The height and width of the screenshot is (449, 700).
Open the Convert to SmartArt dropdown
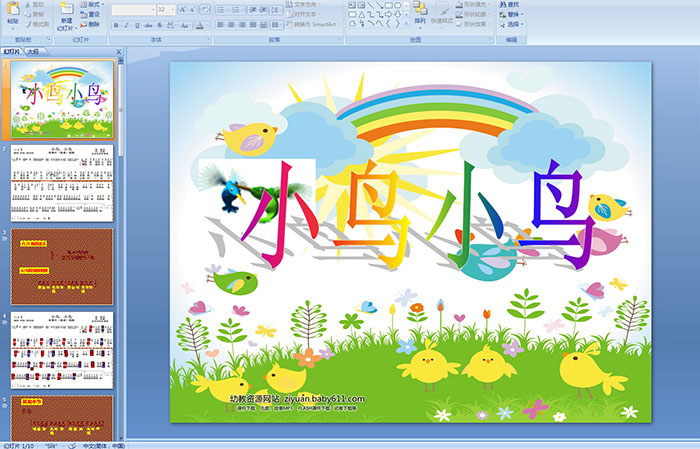(x=314, y=24)
